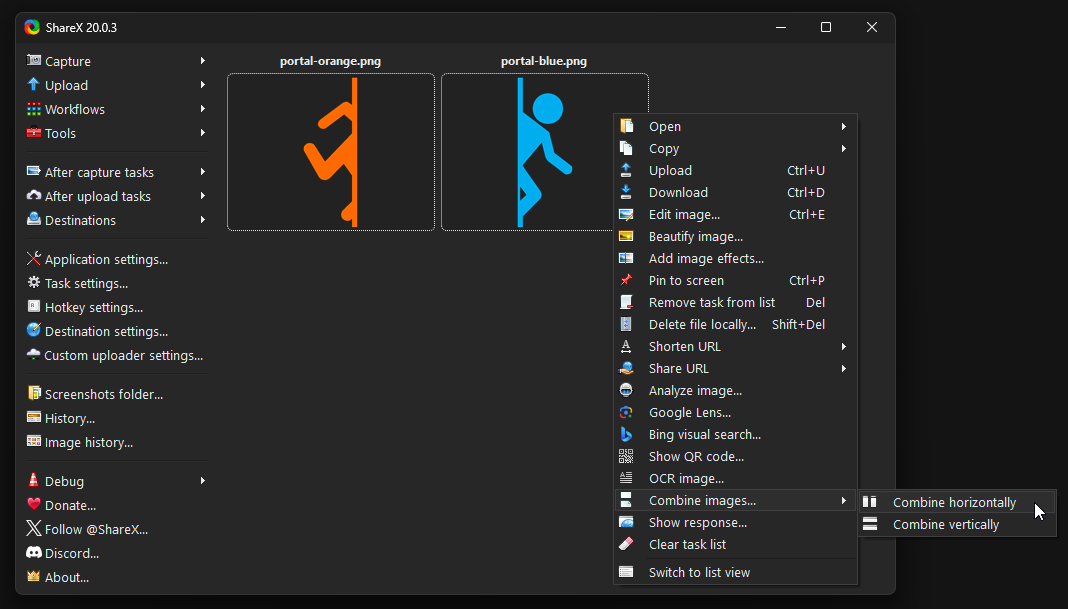Click the Screenshots folder icon
The width and height of the screenshot is (1068, 609).
tap(33, 394)
